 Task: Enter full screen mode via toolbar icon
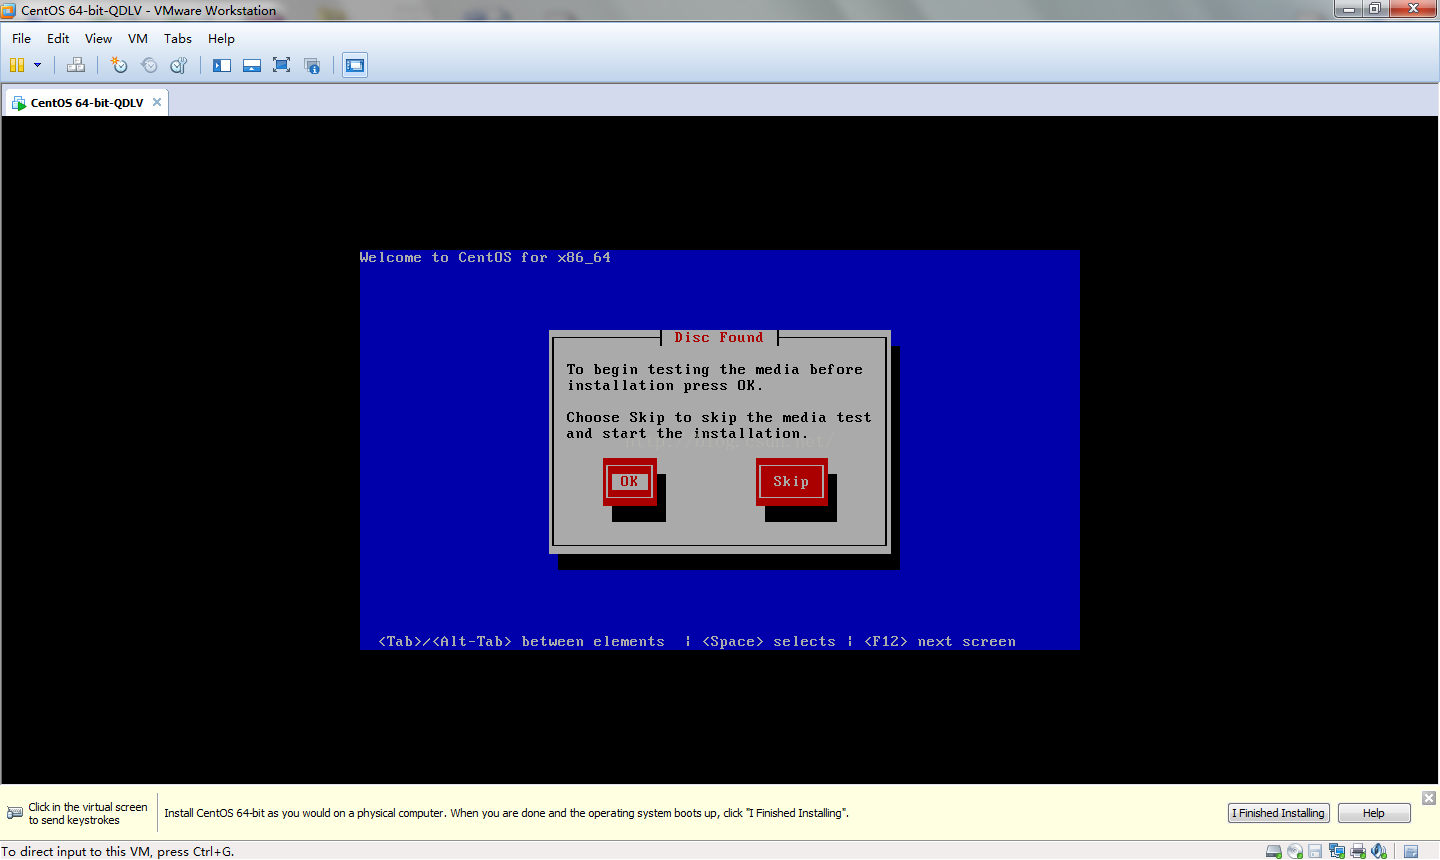[282, 65]
